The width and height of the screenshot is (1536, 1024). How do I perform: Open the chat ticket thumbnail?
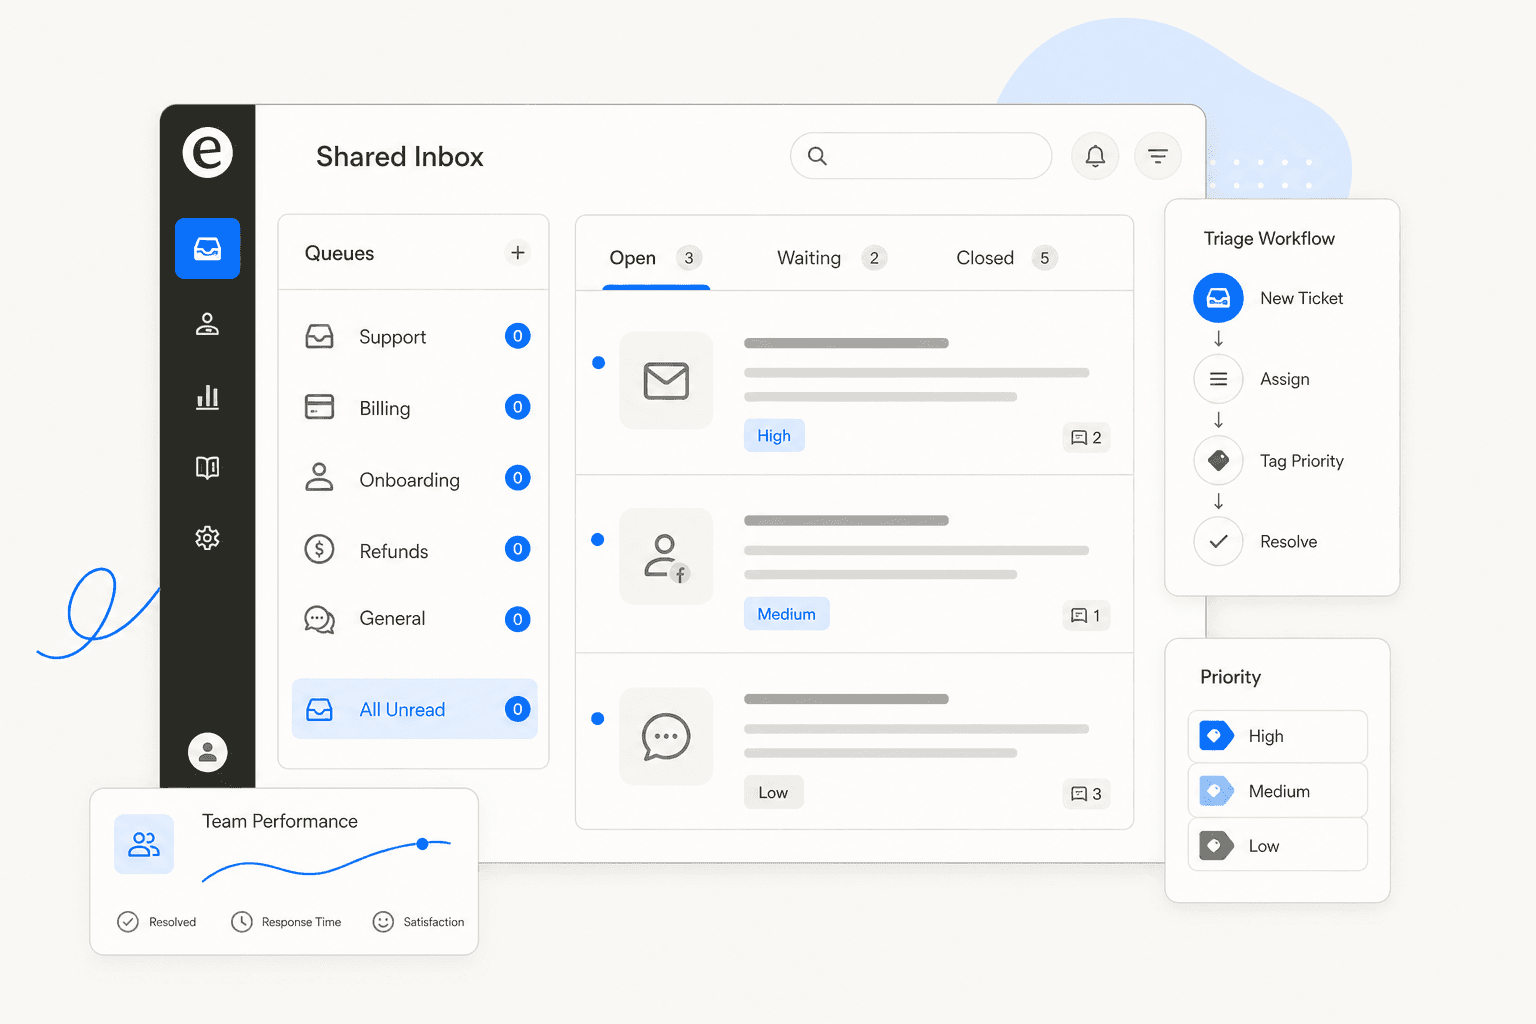[x=666, y=737]
